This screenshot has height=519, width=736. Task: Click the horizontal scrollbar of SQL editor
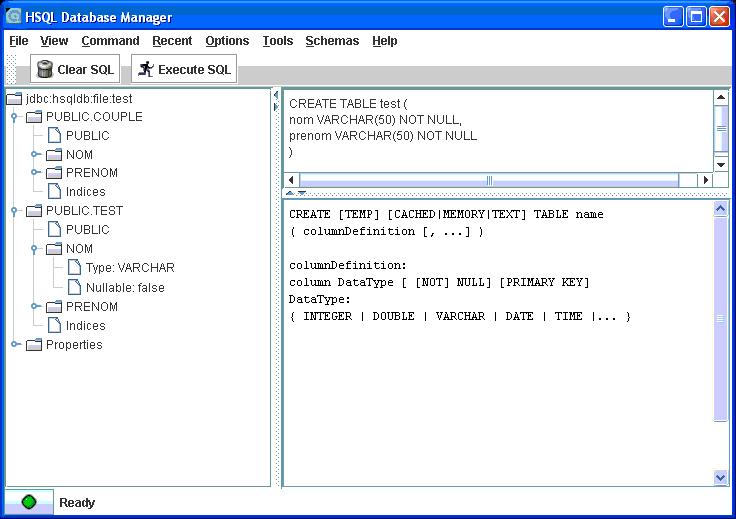click(489, 180)
